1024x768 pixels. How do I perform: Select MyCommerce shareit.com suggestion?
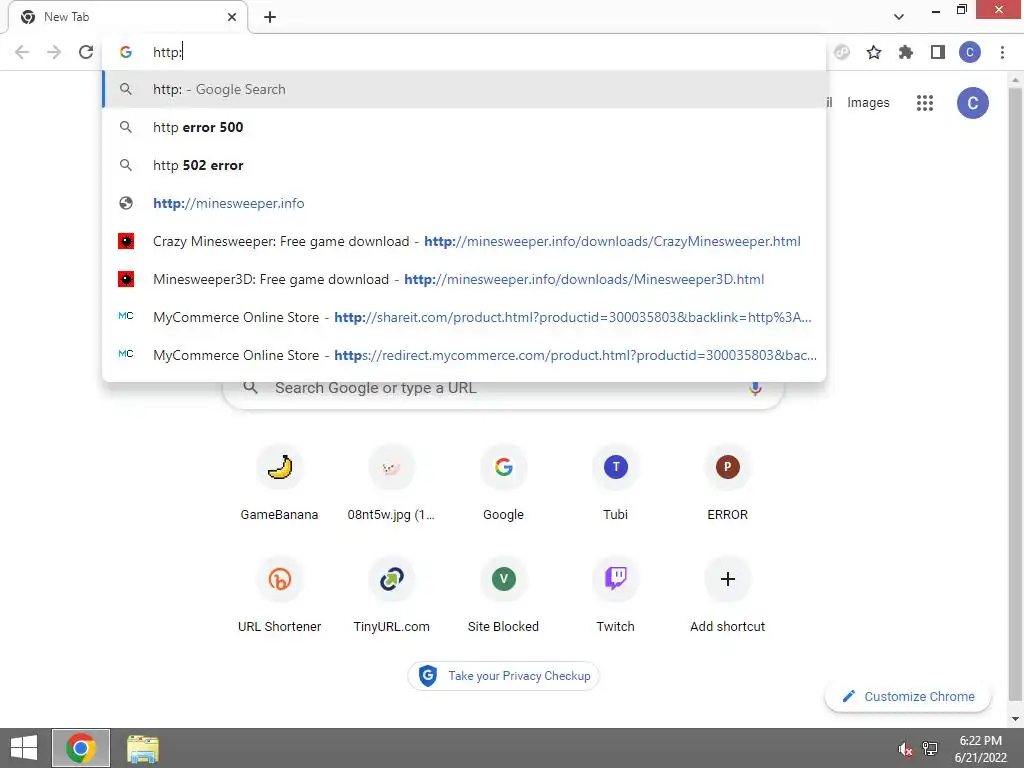coord(464,317)
